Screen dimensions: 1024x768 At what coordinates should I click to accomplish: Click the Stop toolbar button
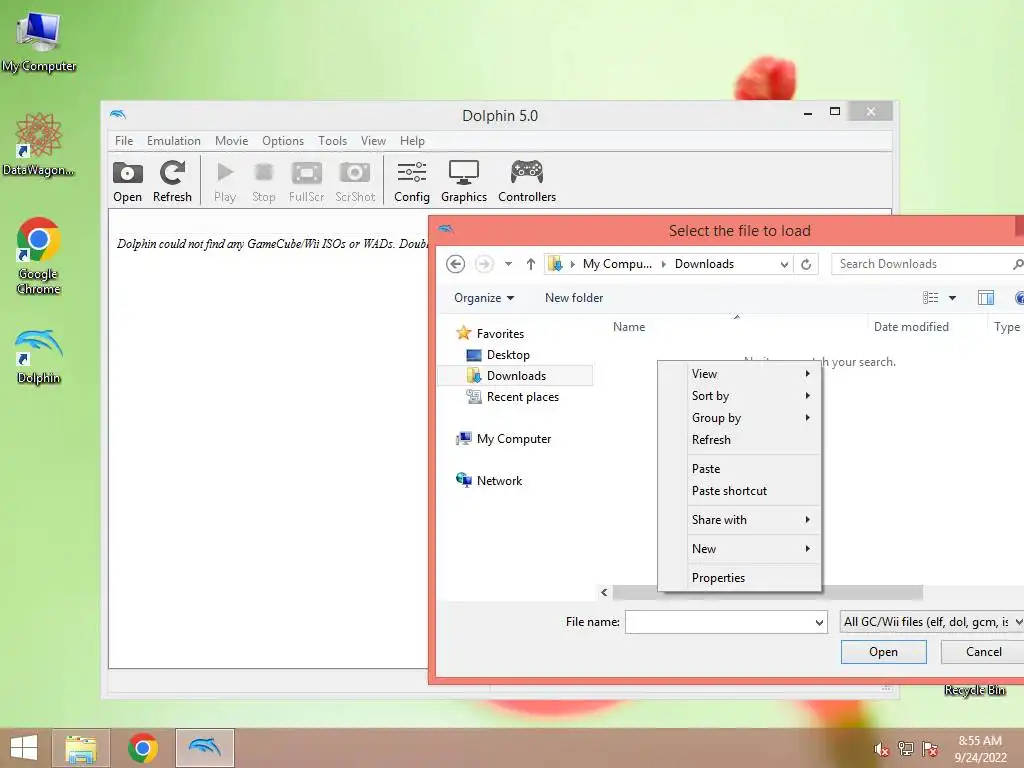264,181
